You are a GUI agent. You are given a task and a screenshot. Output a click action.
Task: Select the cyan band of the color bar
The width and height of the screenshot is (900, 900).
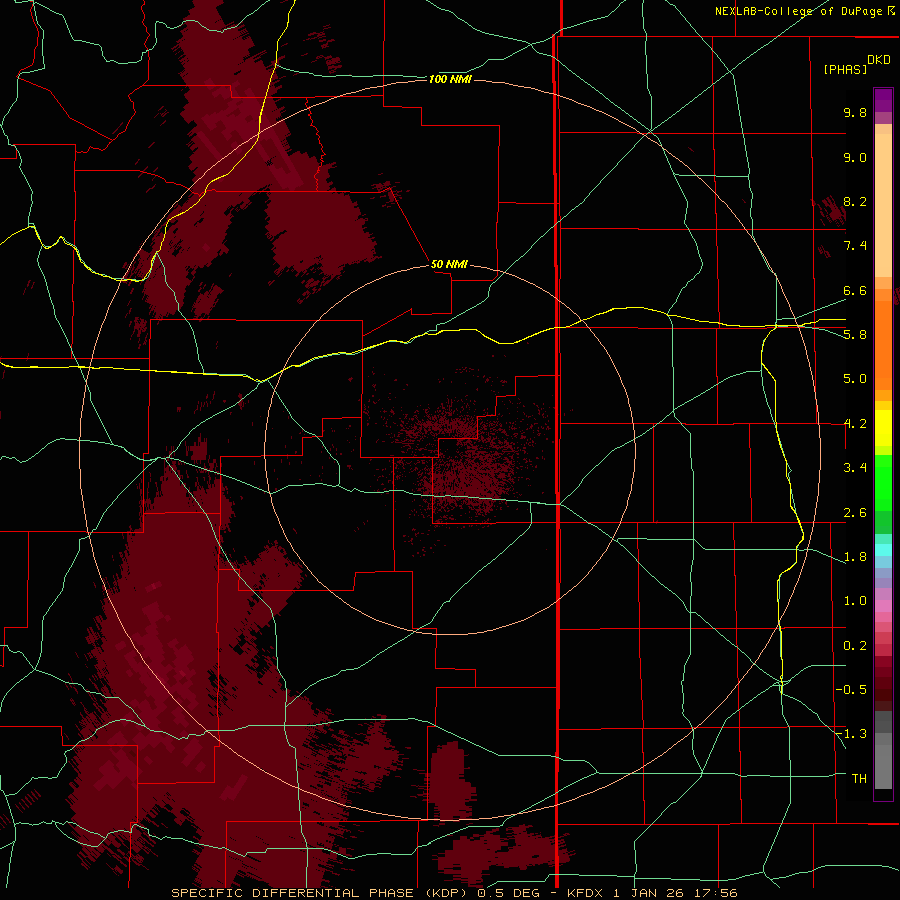(883, 550)
